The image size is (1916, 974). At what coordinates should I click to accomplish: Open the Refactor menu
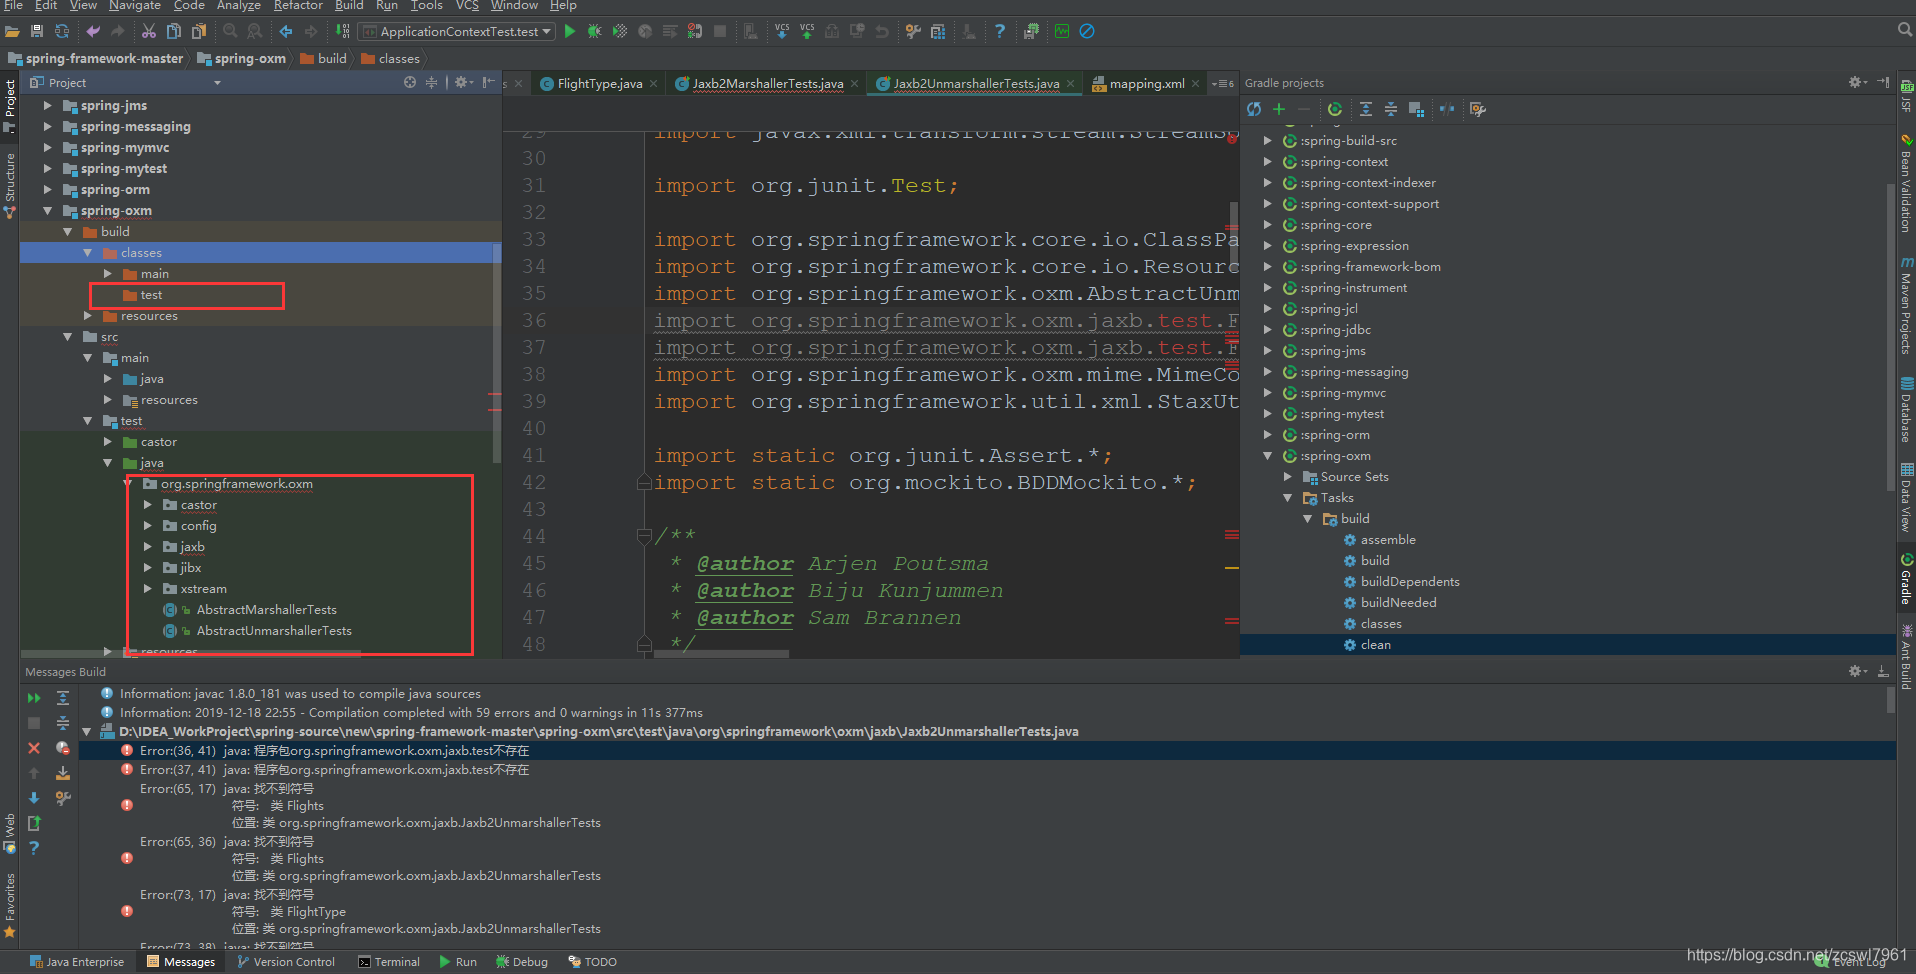click(298, 5)
